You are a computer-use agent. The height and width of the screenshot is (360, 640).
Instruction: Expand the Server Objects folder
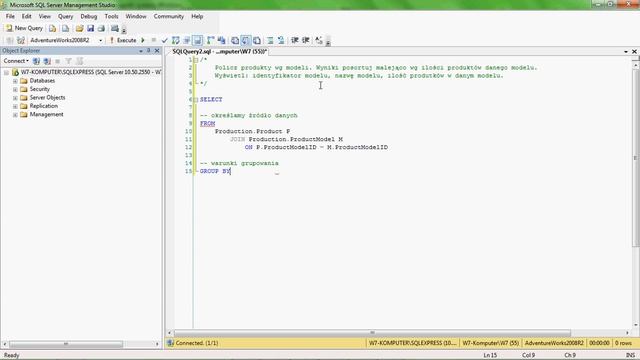click(15, 98)
